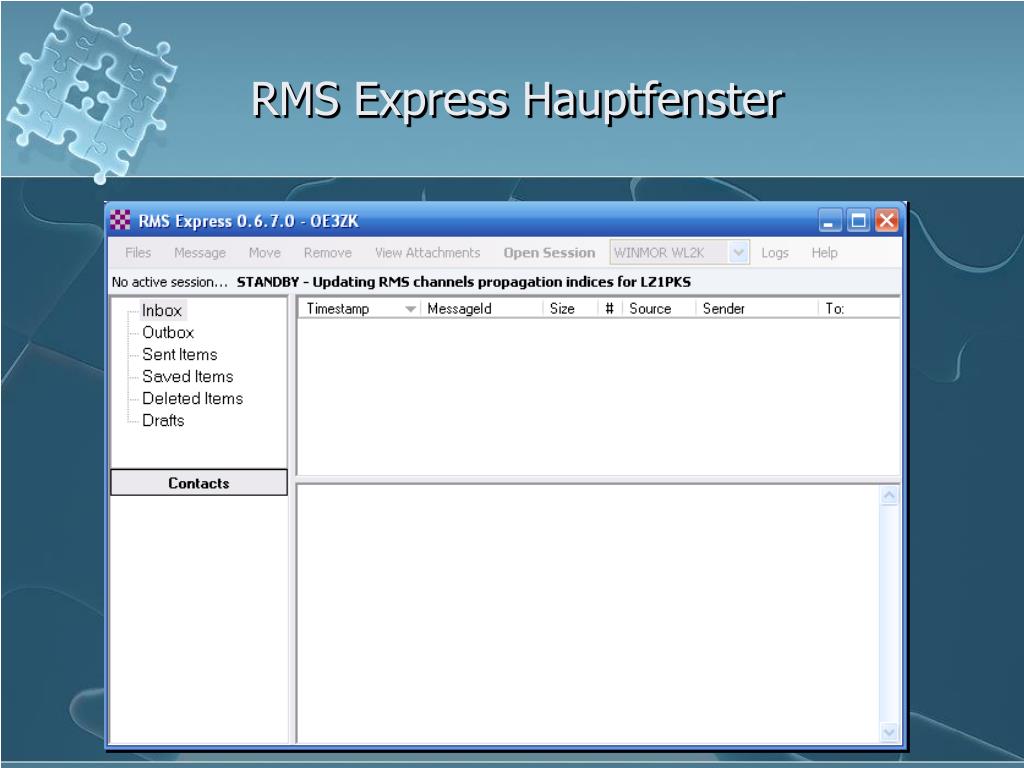The width and height of the screenshot is (1024, 768).
Task: Click the # column header
Action: click(610, 309)
